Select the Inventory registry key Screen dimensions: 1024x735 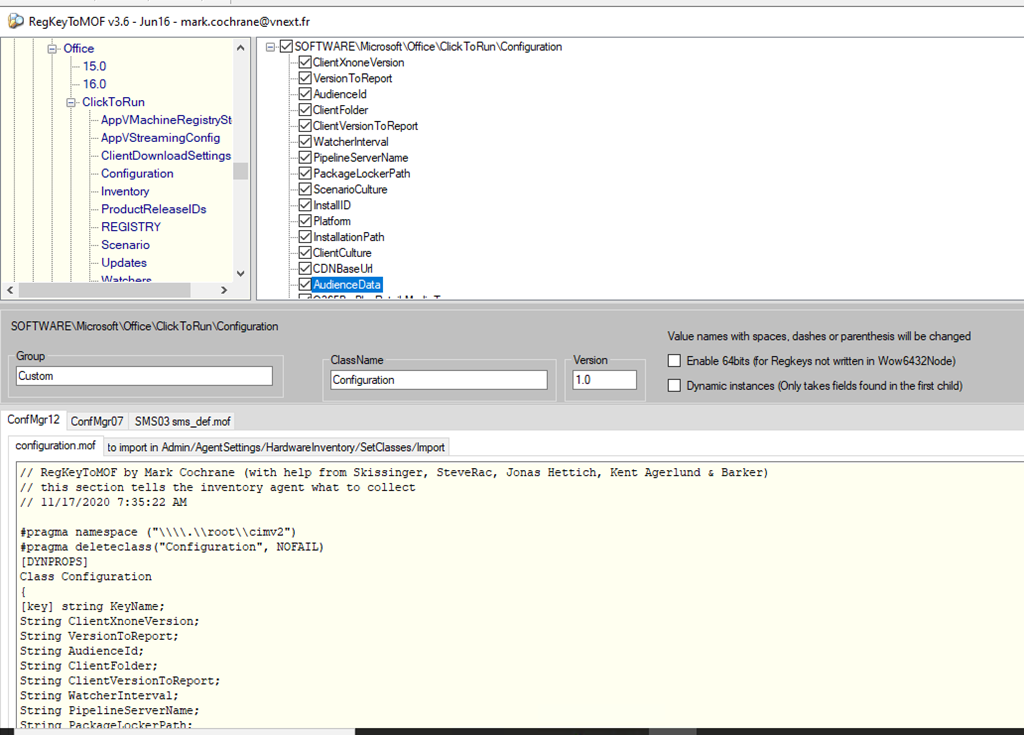[x=125, y=191]
